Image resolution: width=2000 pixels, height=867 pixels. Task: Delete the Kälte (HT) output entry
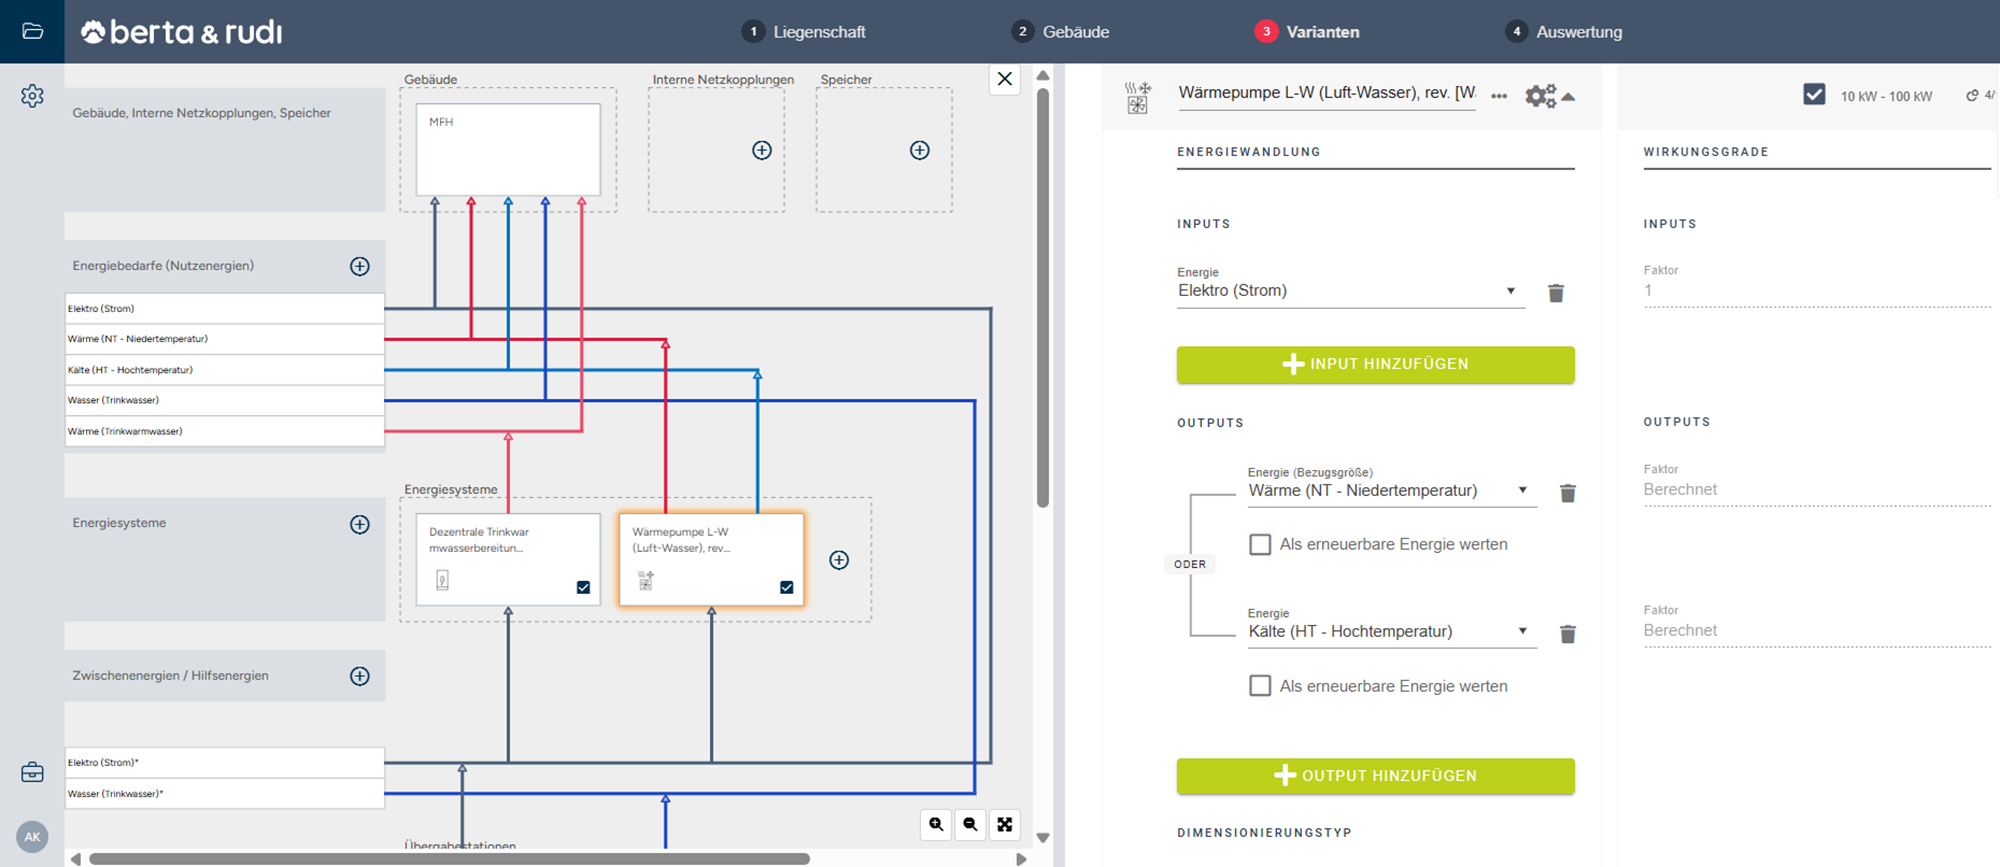click(1568, 634)
